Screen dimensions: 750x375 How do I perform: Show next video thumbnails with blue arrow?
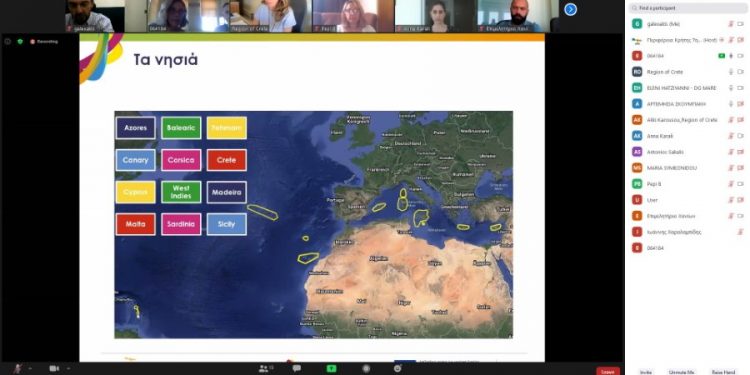coord(570,10)
